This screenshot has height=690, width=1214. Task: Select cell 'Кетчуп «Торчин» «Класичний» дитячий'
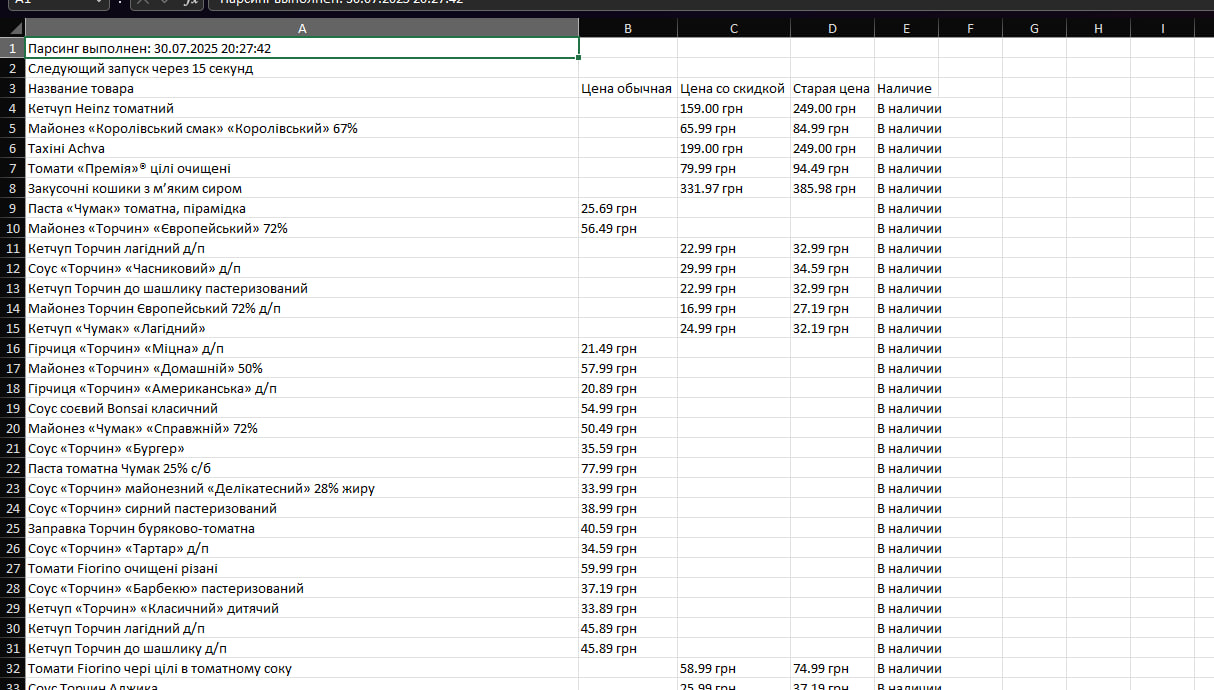tap(302, 608)
